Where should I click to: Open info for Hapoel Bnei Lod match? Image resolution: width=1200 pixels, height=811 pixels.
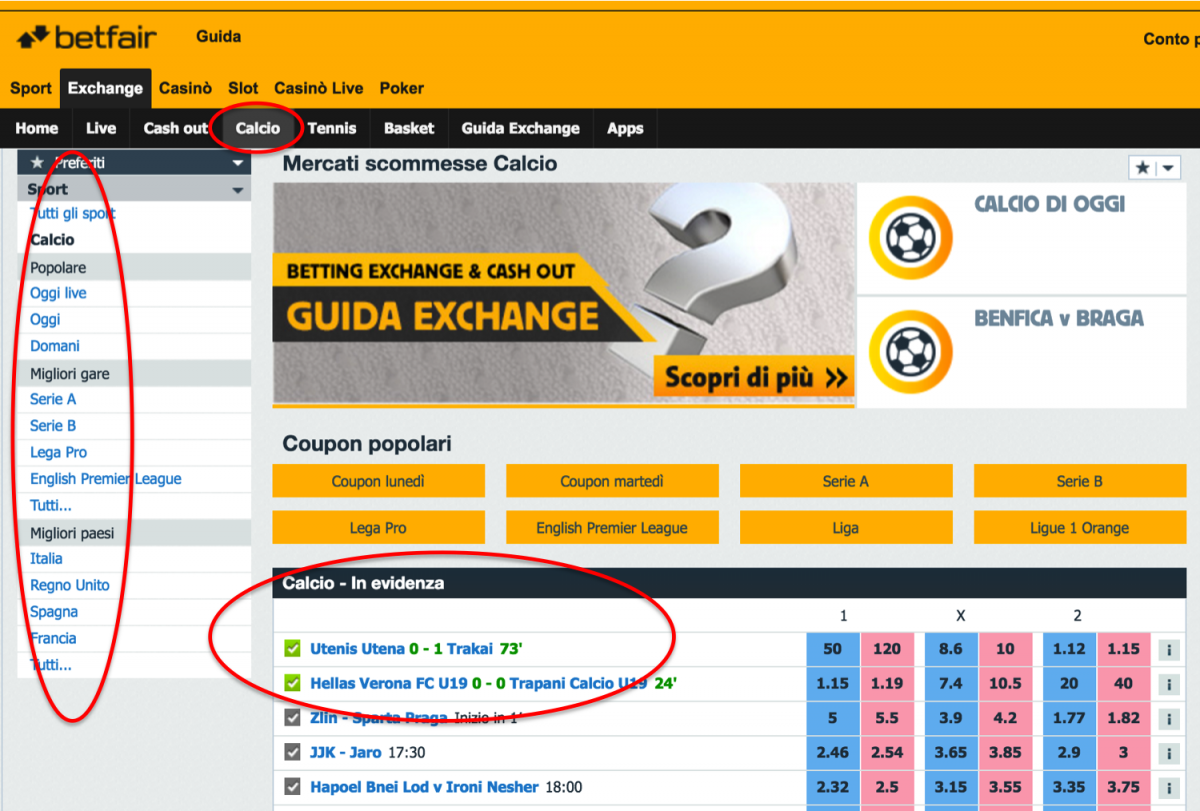point(1168,788)
